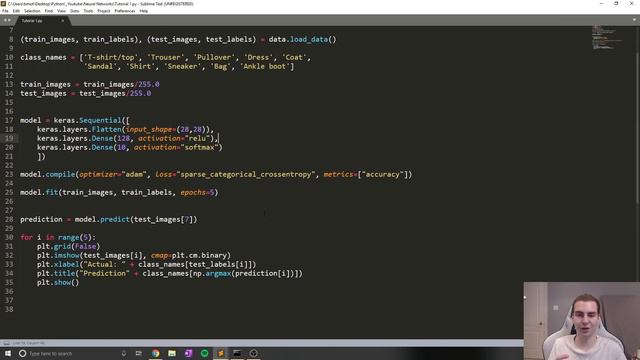This screenshot has width=640, height=360.
Task: Open Task View from taskbar
Action: click(138, 353)
